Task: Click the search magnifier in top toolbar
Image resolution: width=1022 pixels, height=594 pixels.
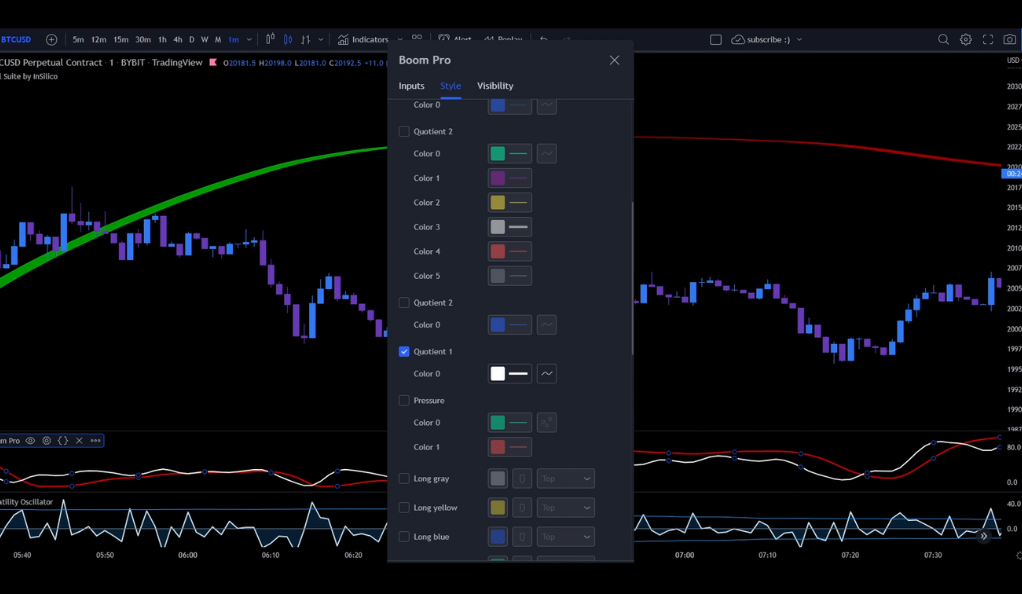Action: pos(943,40)
